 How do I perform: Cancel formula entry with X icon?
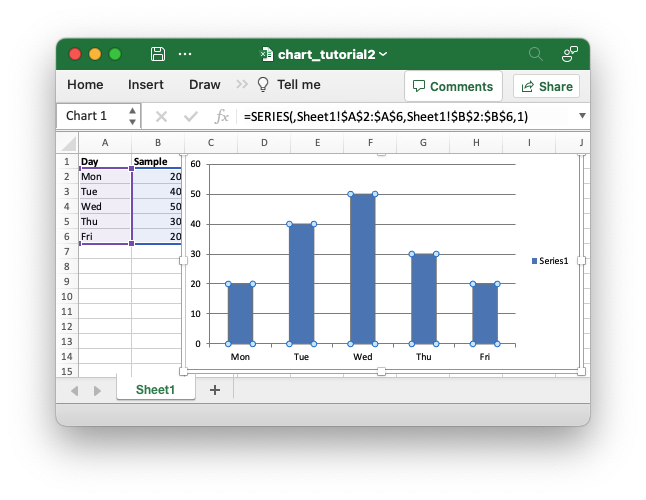click(x=161, y=116)
